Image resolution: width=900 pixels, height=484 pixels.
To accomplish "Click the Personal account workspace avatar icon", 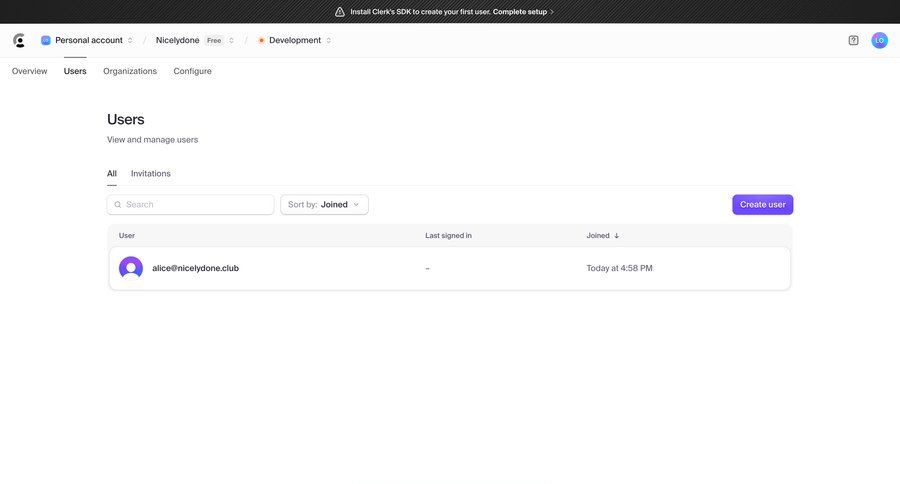I will click(x=45, y=40).
